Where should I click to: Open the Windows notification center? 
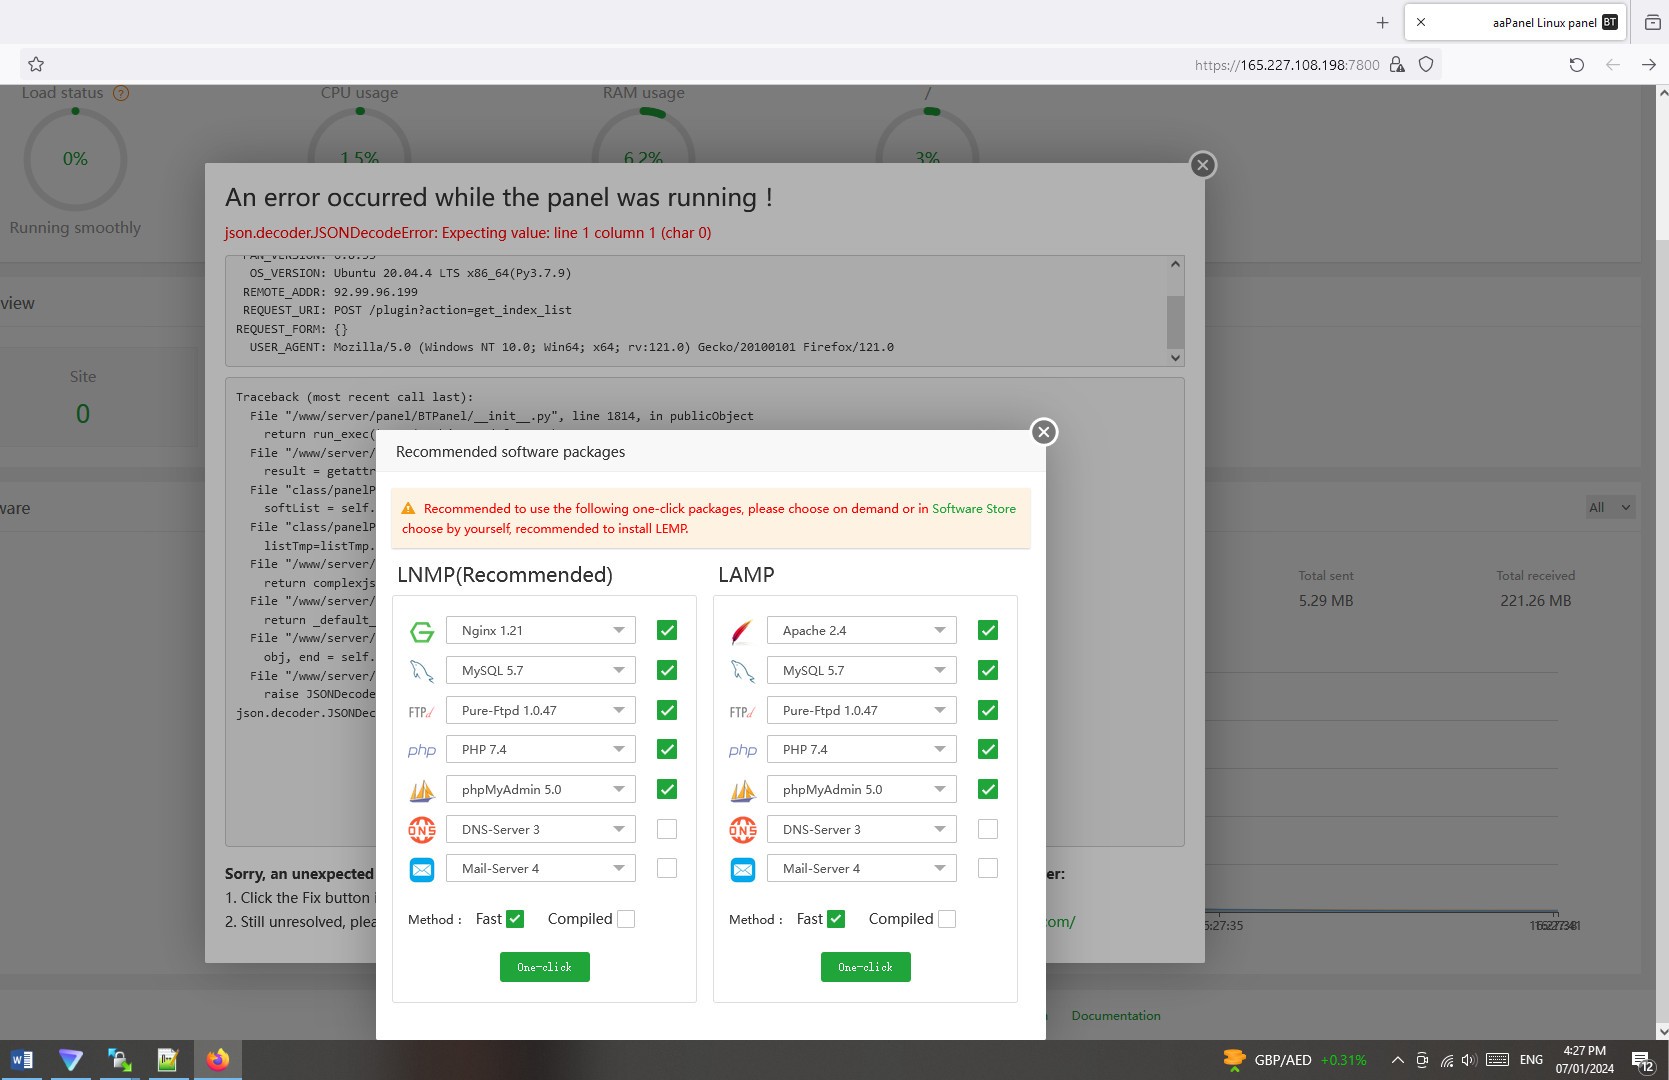pos(1642,1061)
